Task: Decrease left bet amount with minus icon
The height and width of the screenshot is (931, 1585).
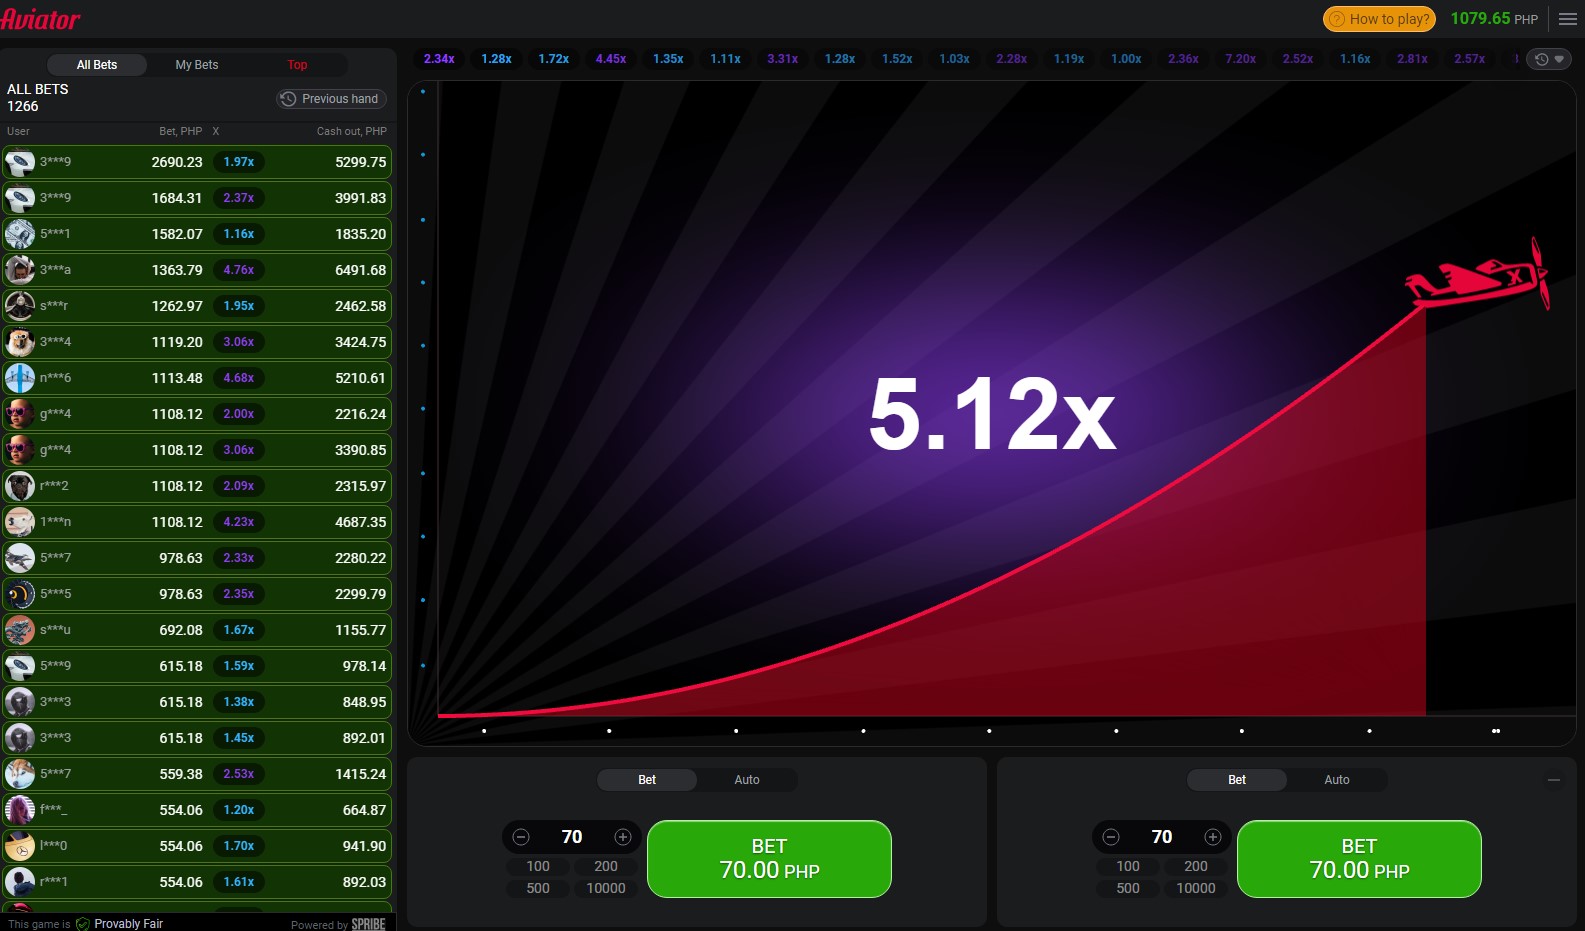Action: coord(521,837)
